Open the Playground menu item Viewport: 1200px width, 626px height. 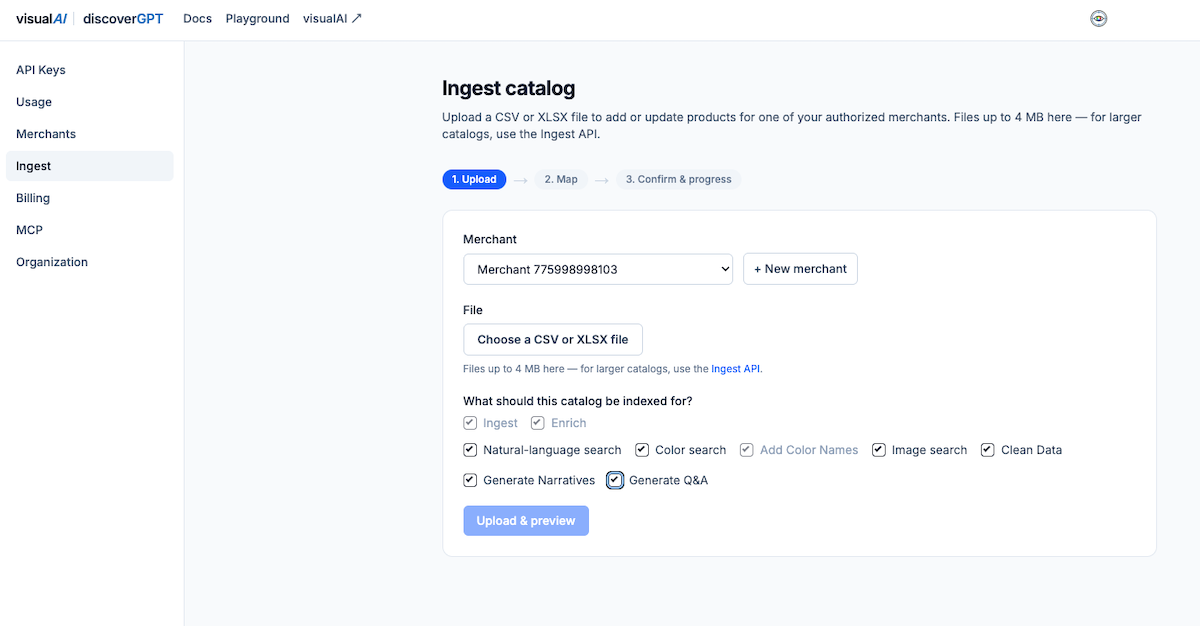(258, 18)
